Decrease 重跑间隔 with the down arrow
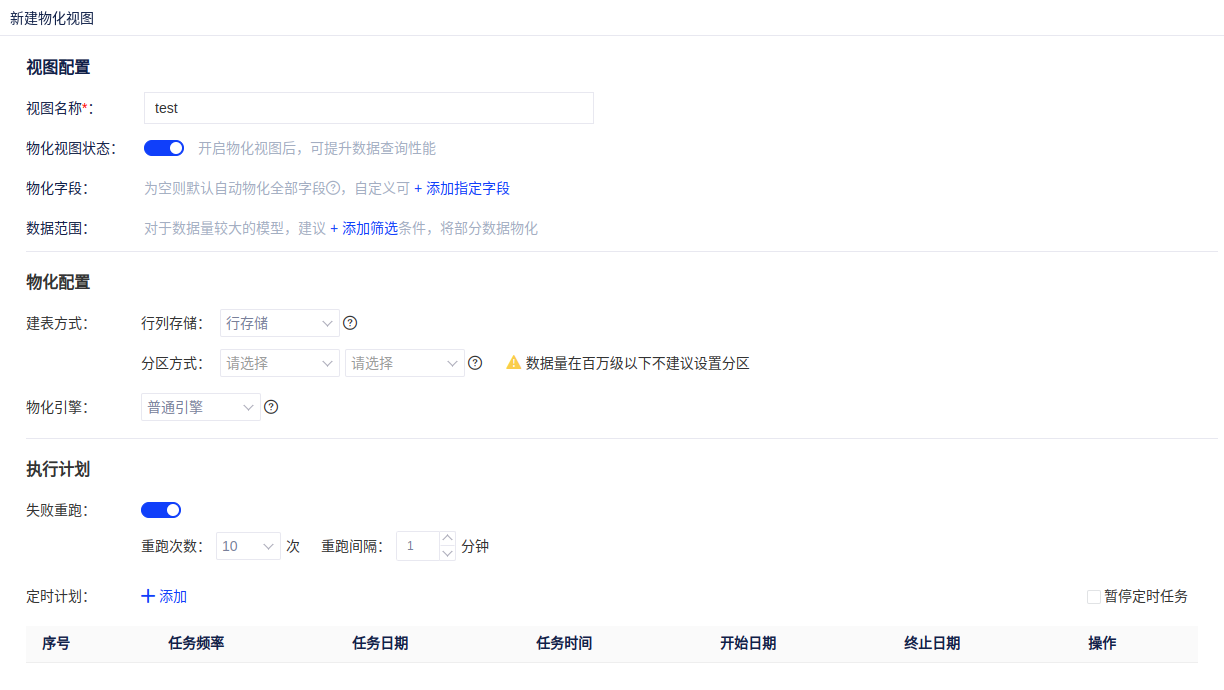Screen dimensions: 1224x690 447,553
